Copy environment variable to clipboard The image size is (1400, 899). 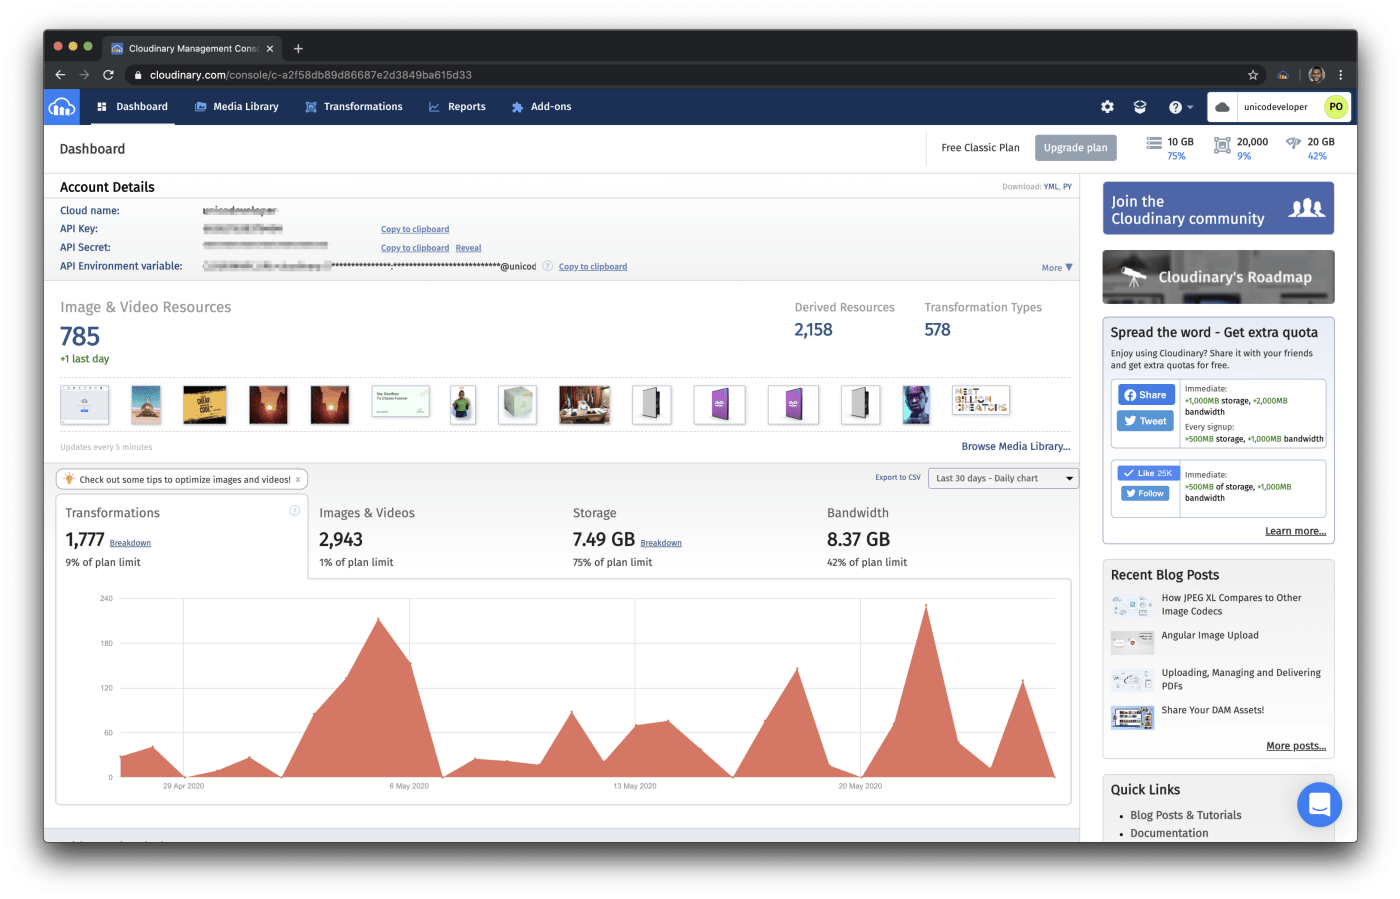[x=593, y=267]
